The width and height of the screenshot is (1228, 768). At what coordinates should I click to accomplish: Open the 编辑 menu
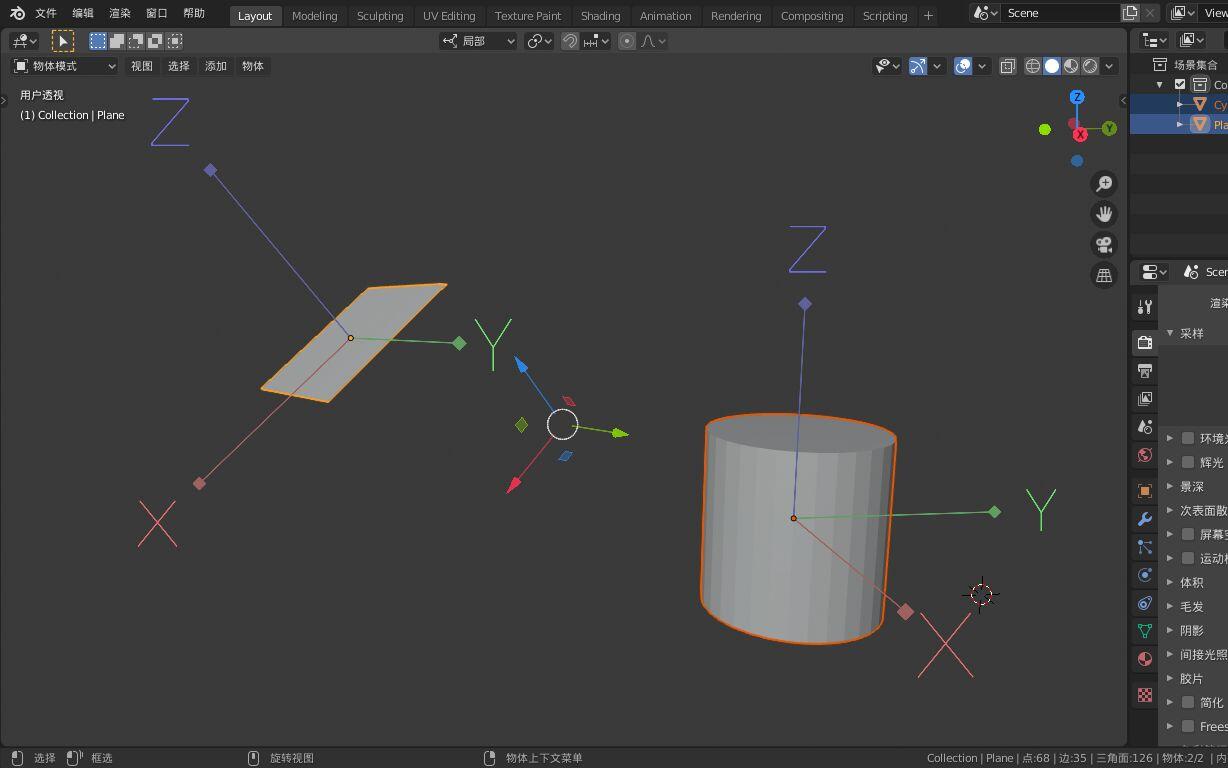point(83,13)
